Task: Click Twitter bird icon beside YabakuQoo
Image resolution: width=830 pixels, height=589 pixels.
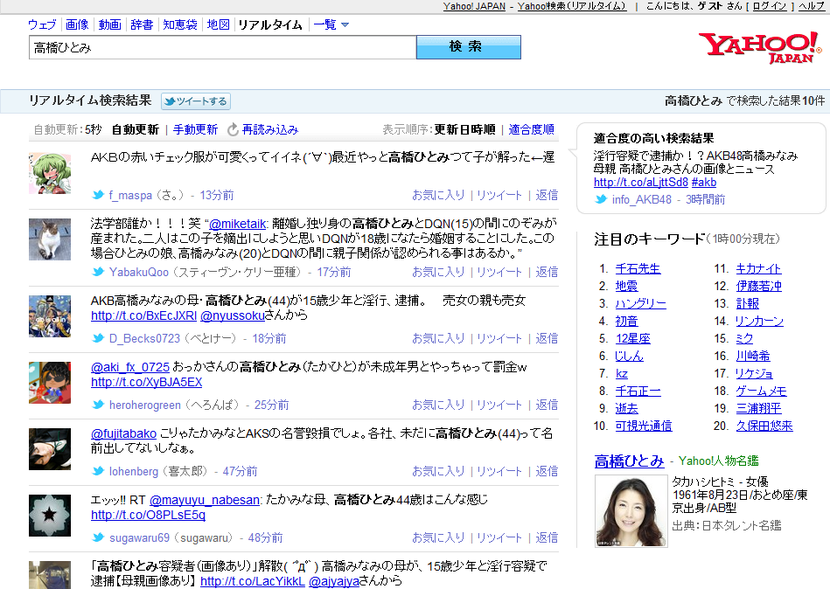Action: point(98,272)
